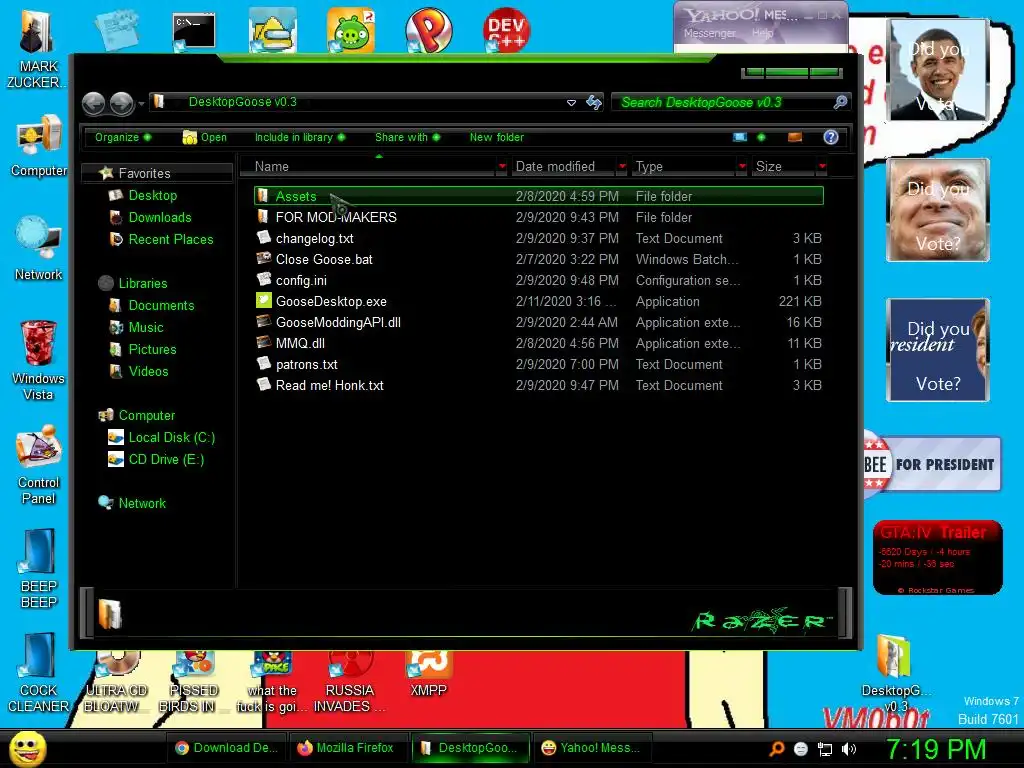Click New folder in the toolbar
Image resolution: width=1024 pixels, height=768 pixels.
click(497, 137)
